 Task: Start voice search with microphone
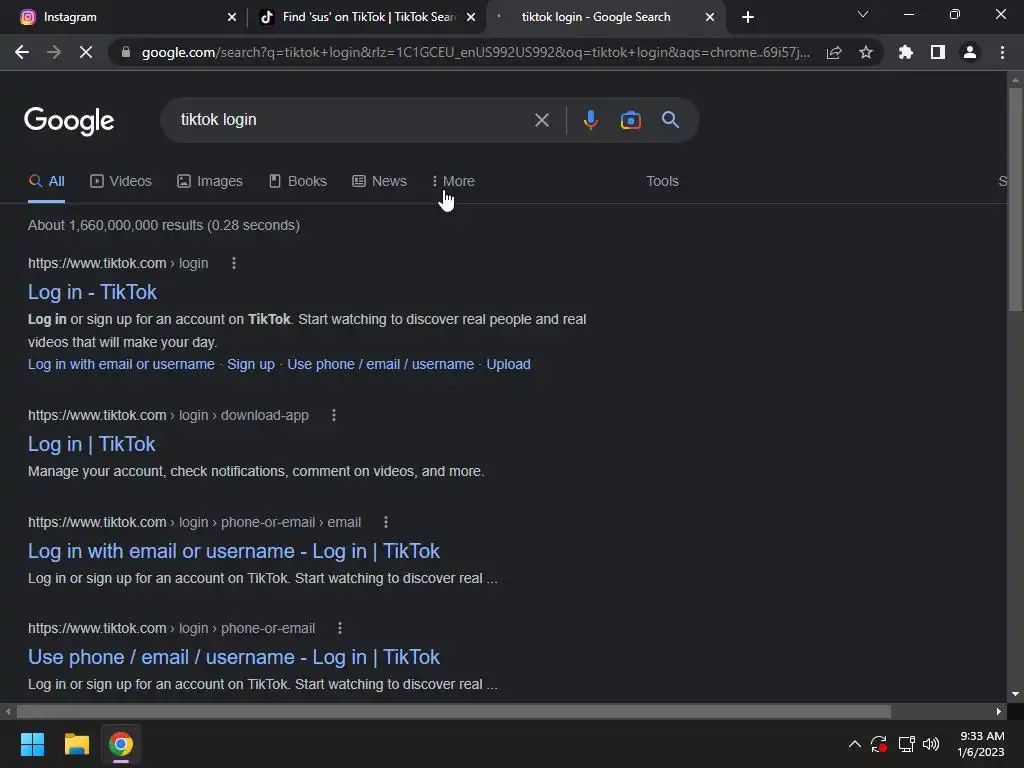590,120
